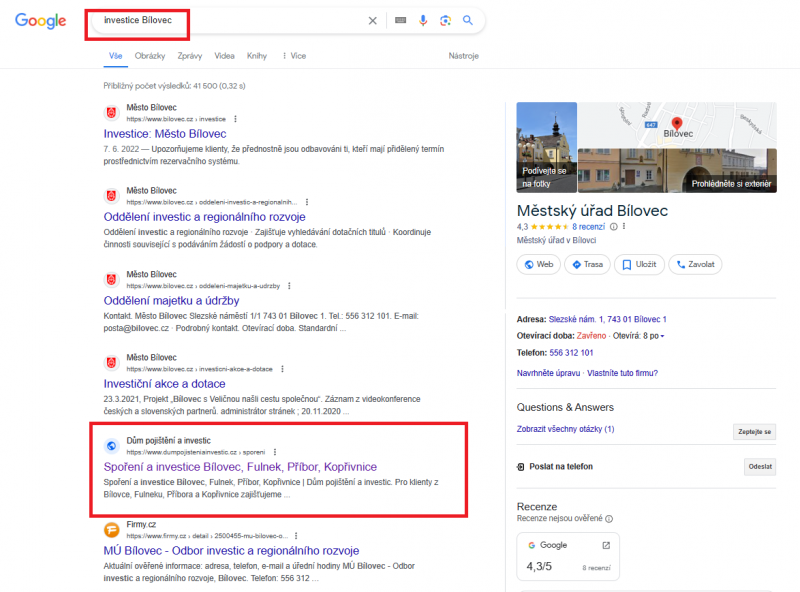Screen dimensions: 800x592
Task: Click Poslat na telefon icon
Action: point(520,466)
